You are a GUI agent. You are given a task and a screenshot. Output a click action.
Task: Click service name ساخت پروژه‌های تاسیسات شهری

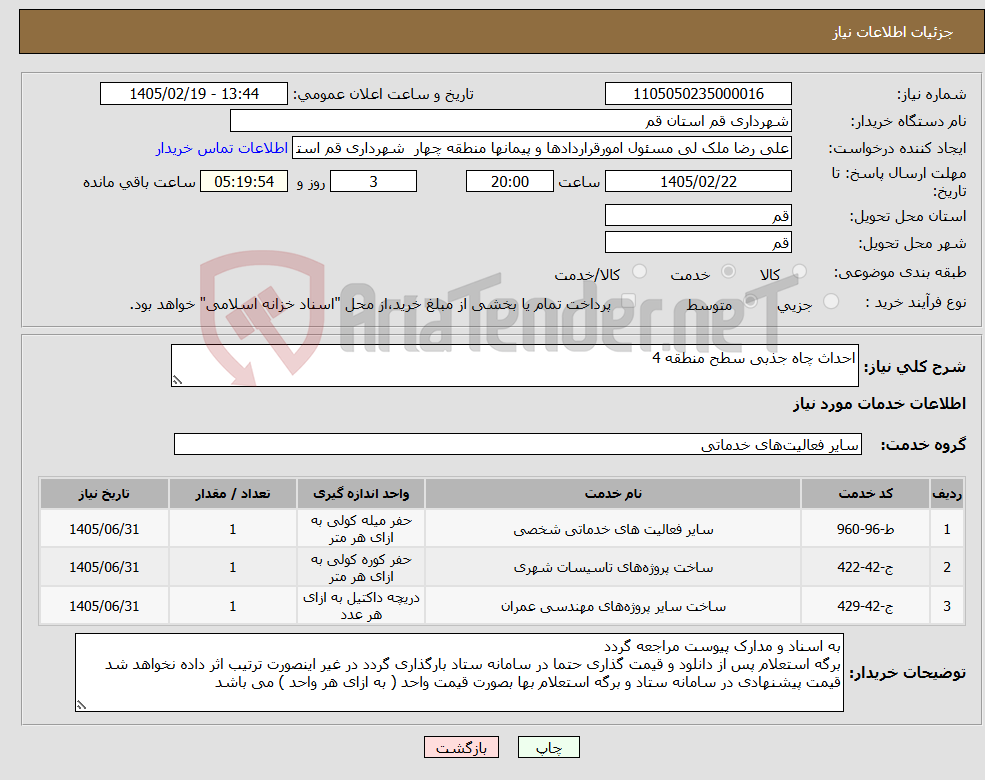[613, 568]
